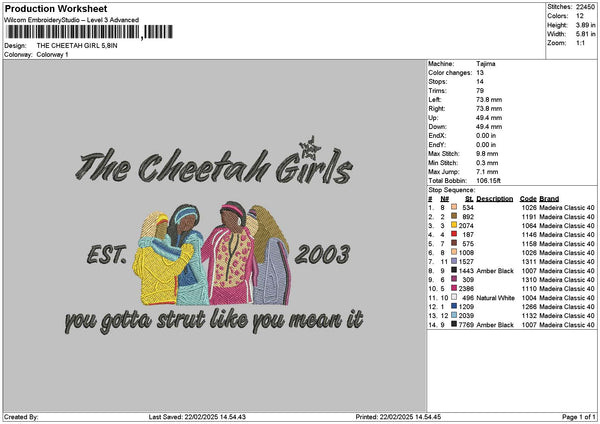Click the Page 1 of 1 footer text
The image size is (600, 424).
[579, 417]
